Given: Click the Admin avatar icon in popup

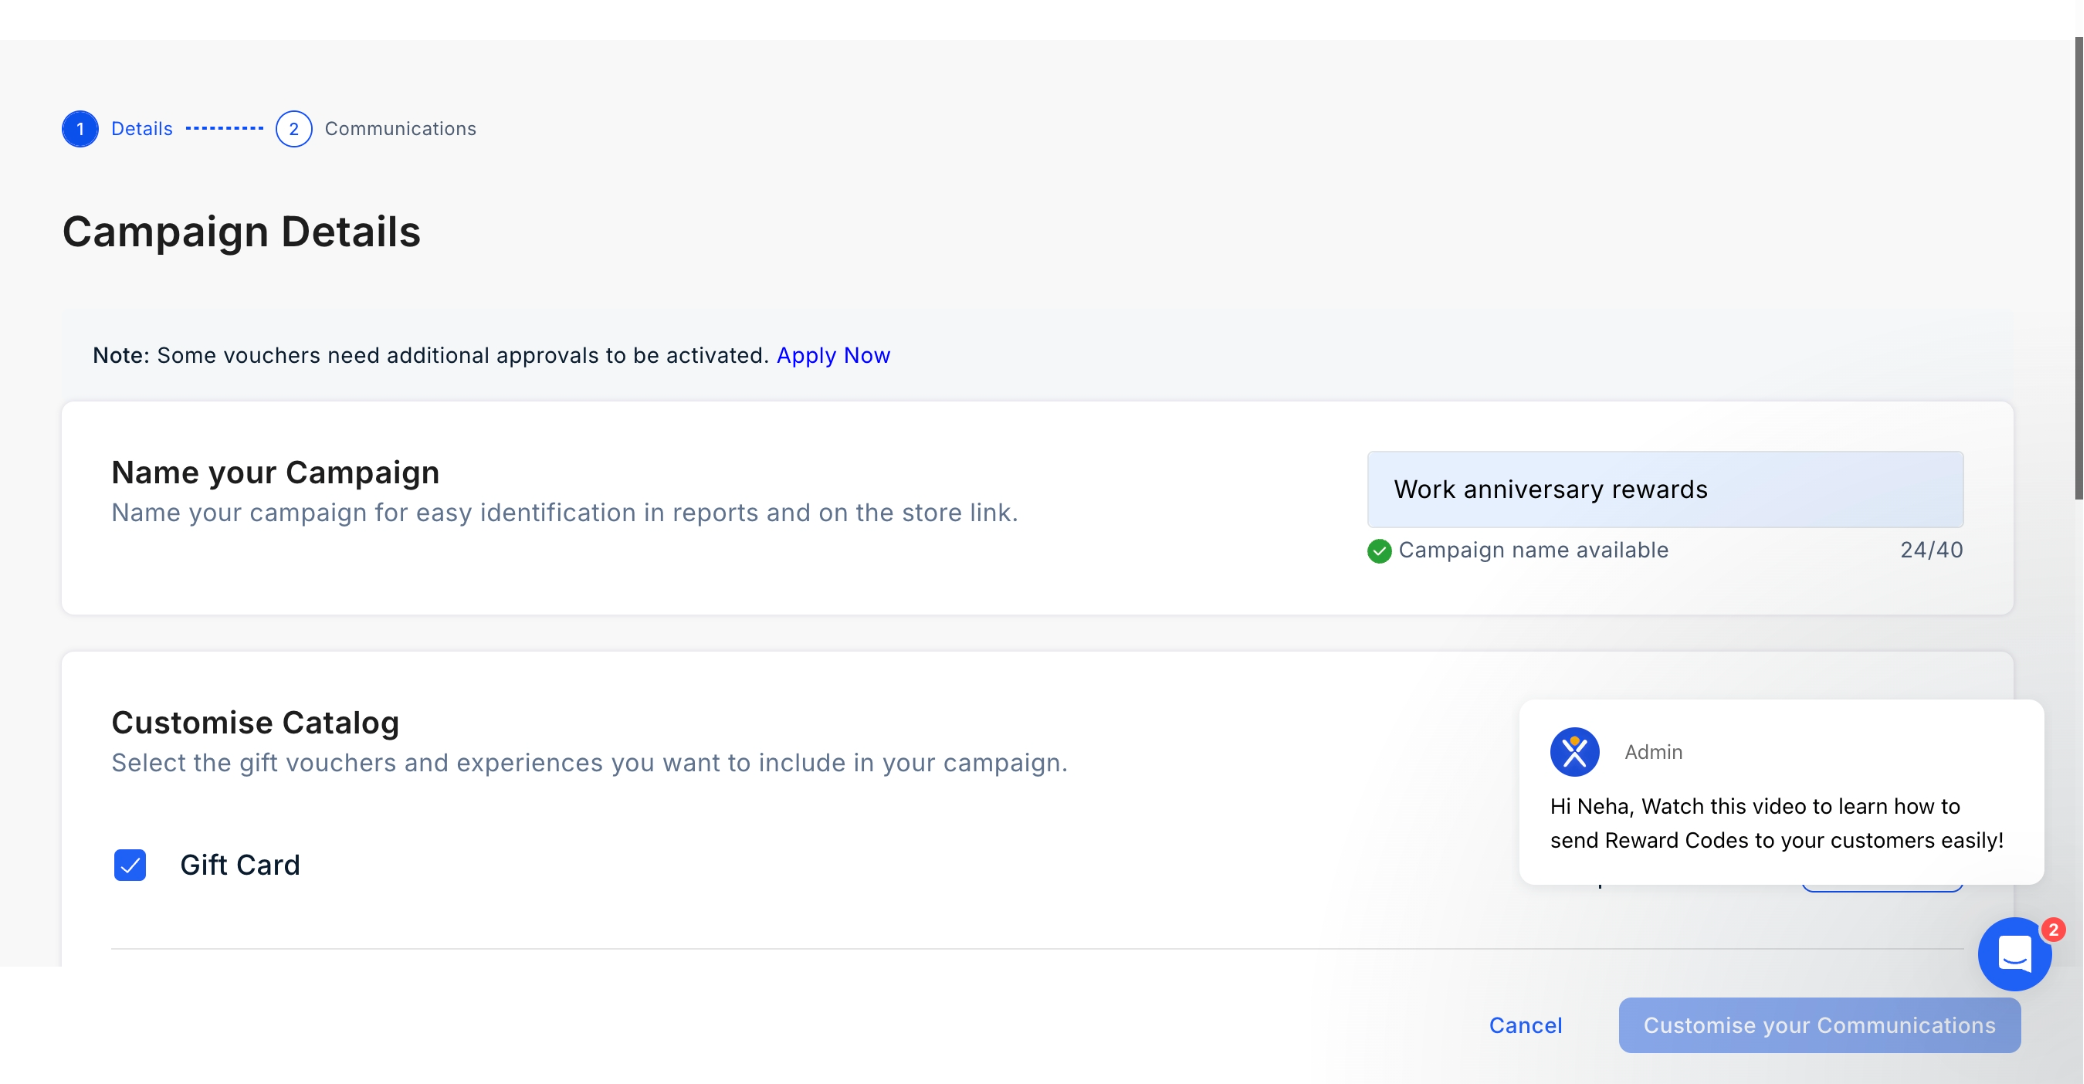Looking at the screenshot, I should [x=1574, y=752].
